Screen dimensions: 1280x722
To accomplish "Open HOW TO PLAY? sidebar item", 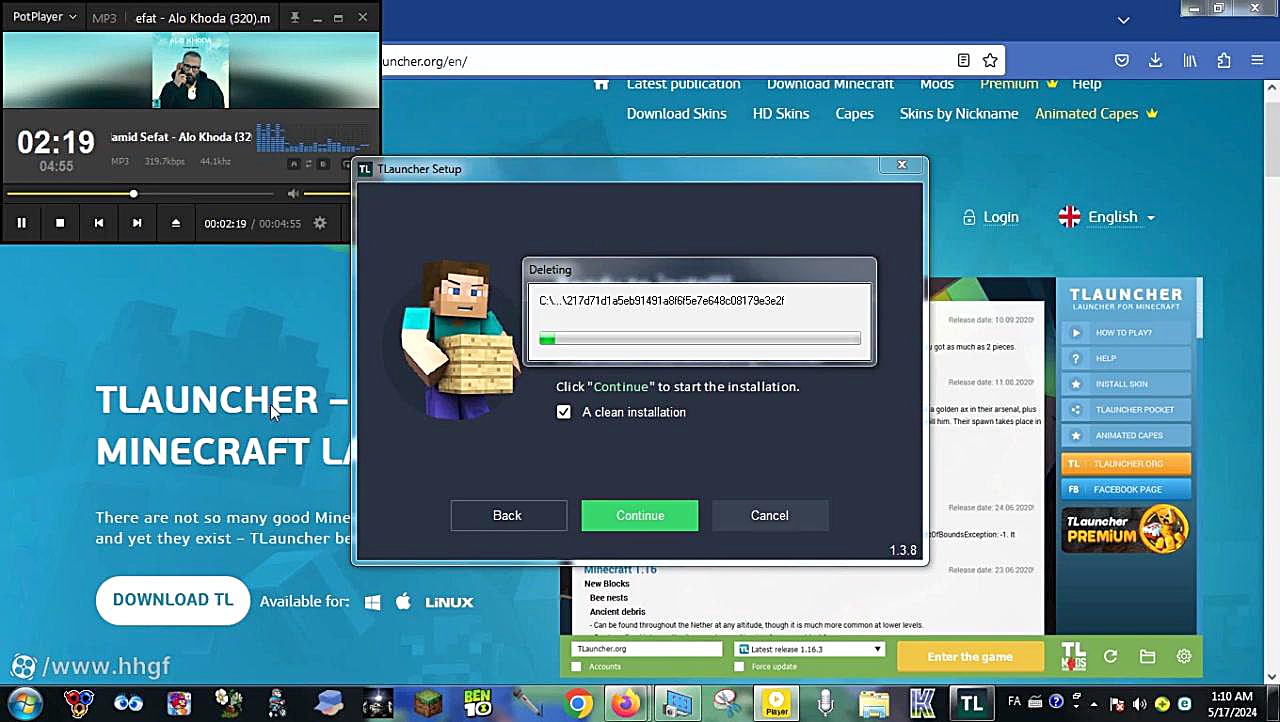I will pyautogui.click(x=1126, y=332).
